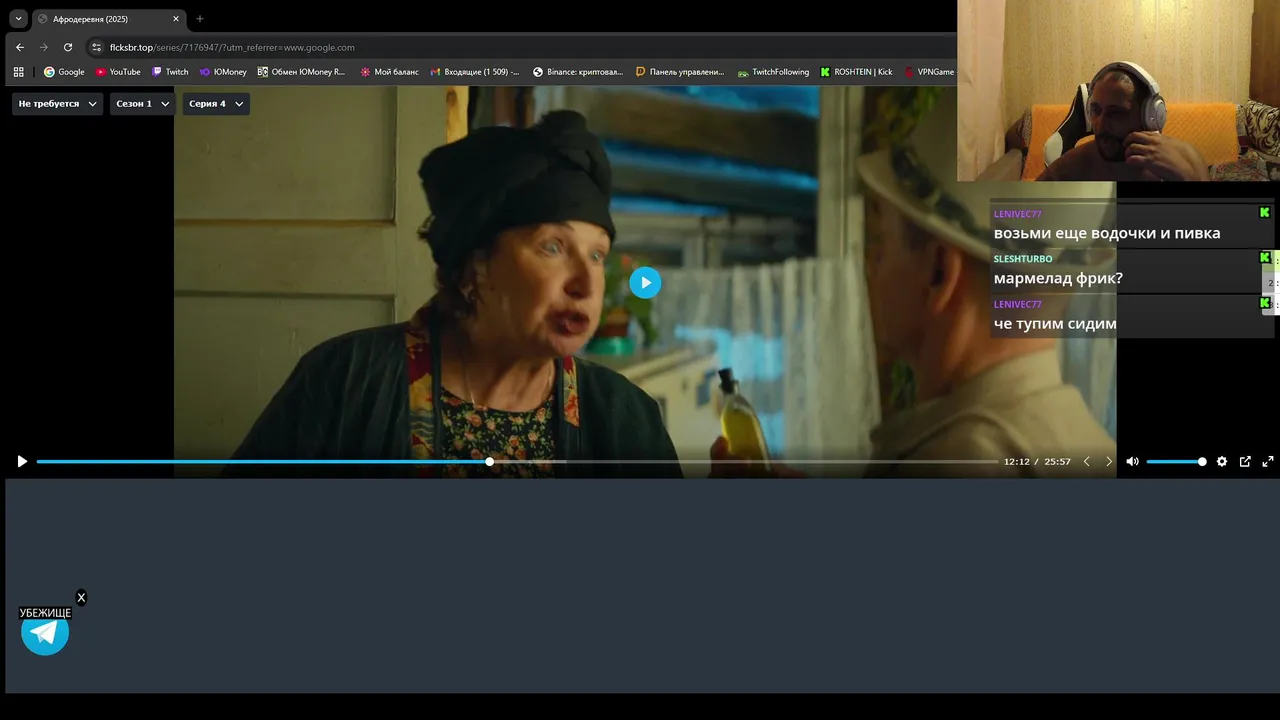The image size is (1280, 720).
Task: Open the Мой баланс bookmark
Action: tap(390, 72)
